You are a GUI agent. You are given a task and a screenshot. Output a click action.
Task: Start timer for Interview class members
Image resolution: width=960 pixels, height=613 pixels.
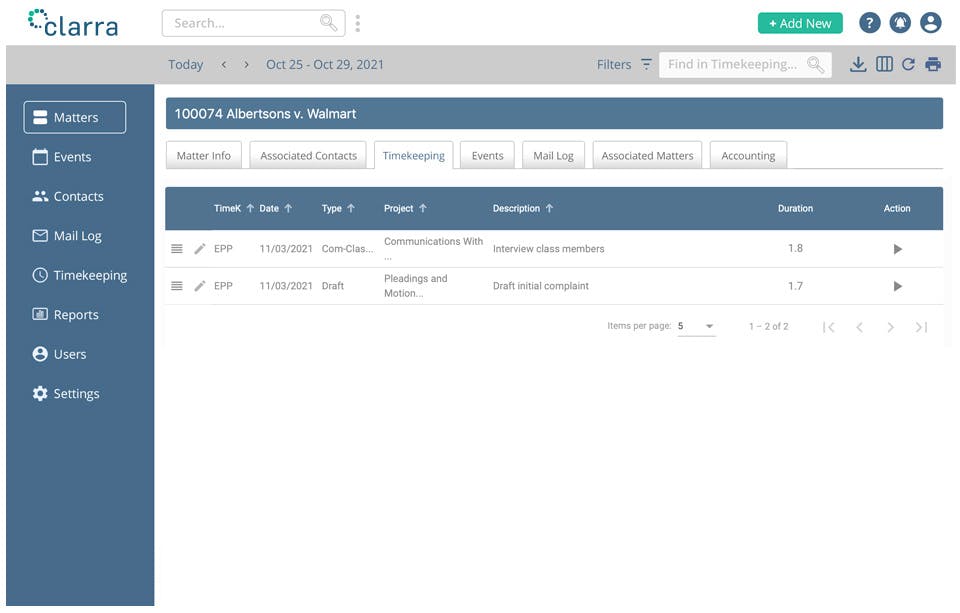click(898, 249)
